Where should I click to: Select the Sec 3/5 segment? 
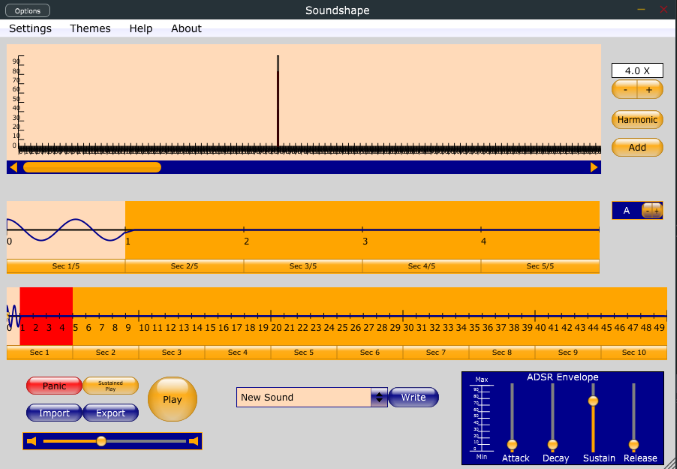303,266
